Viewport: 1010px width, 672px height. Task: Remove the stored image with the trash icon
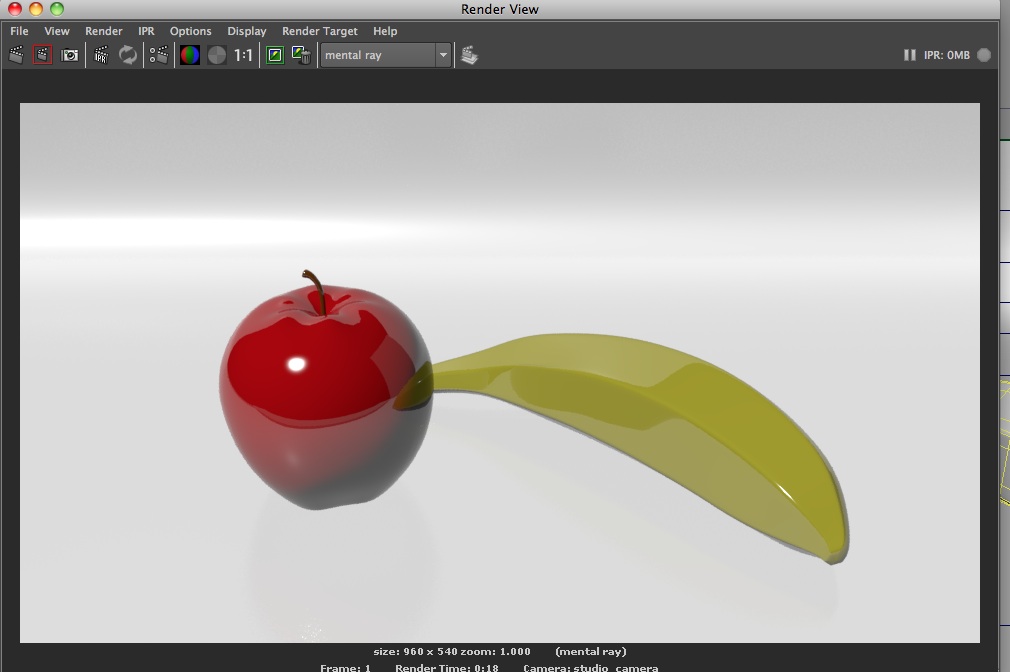click(301, 55)
